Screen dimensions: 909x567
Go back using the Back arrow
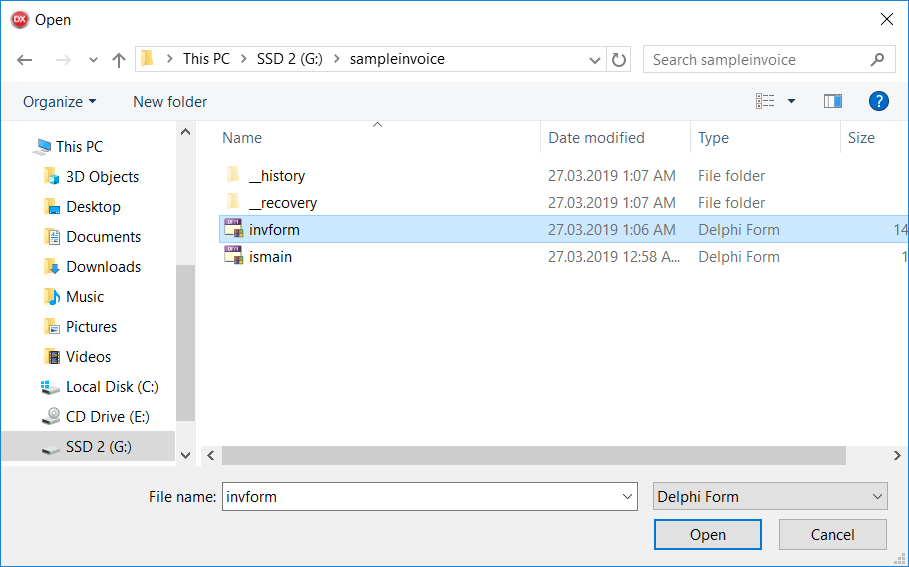click(24, 59)
